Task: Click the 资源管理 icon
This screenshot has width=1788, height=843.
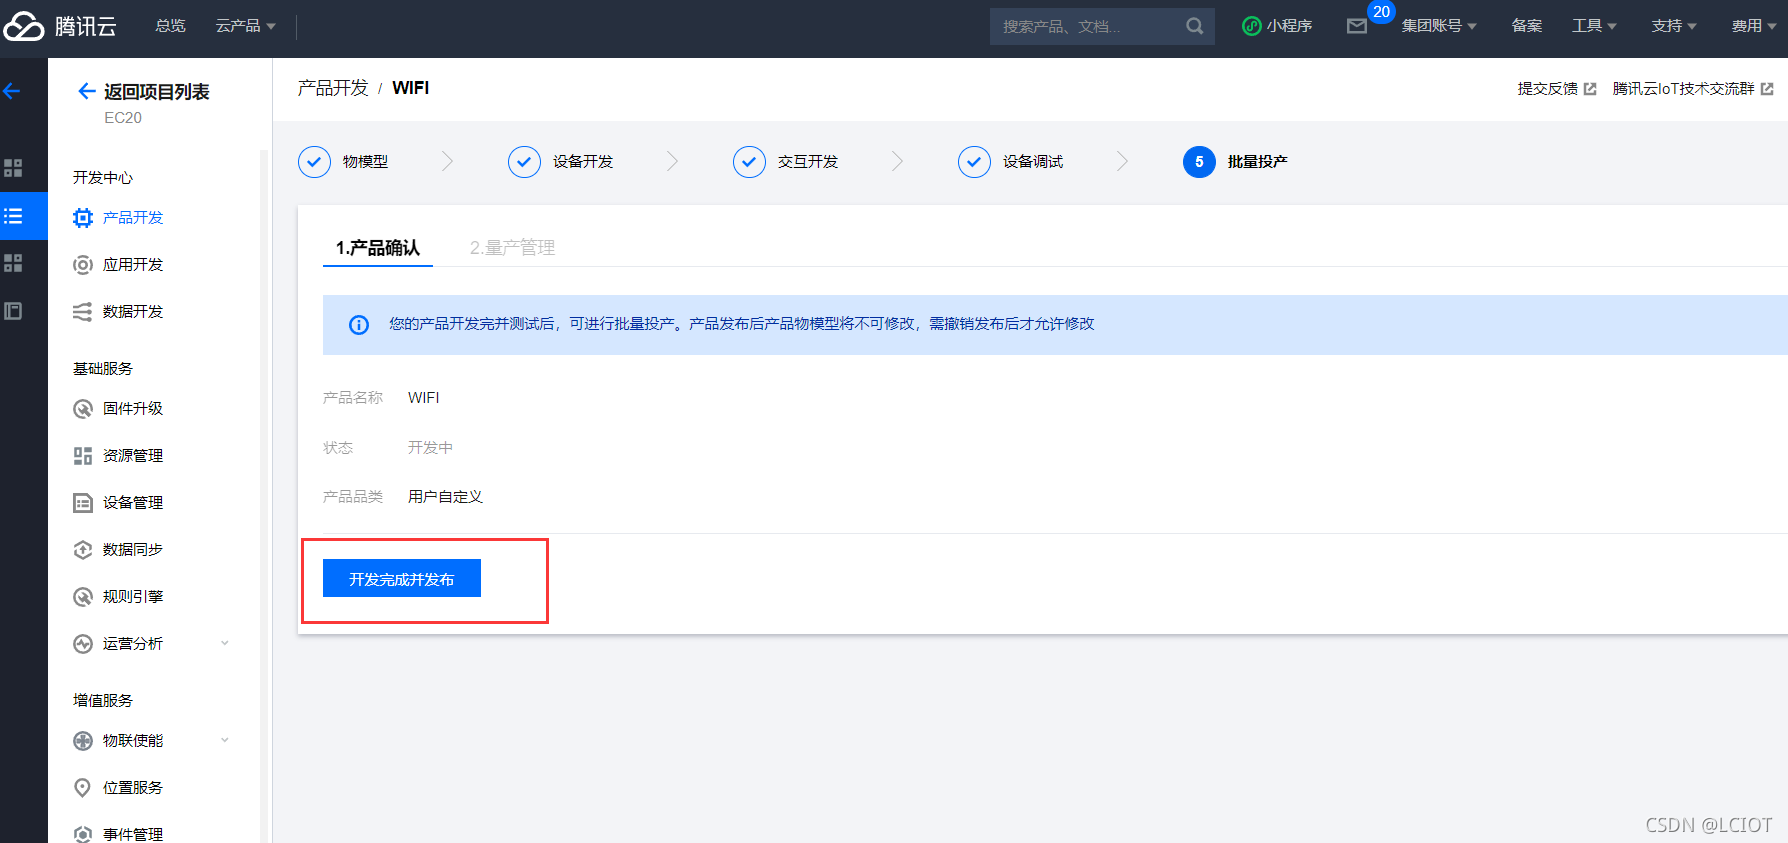Action: [x=83, y=456]
